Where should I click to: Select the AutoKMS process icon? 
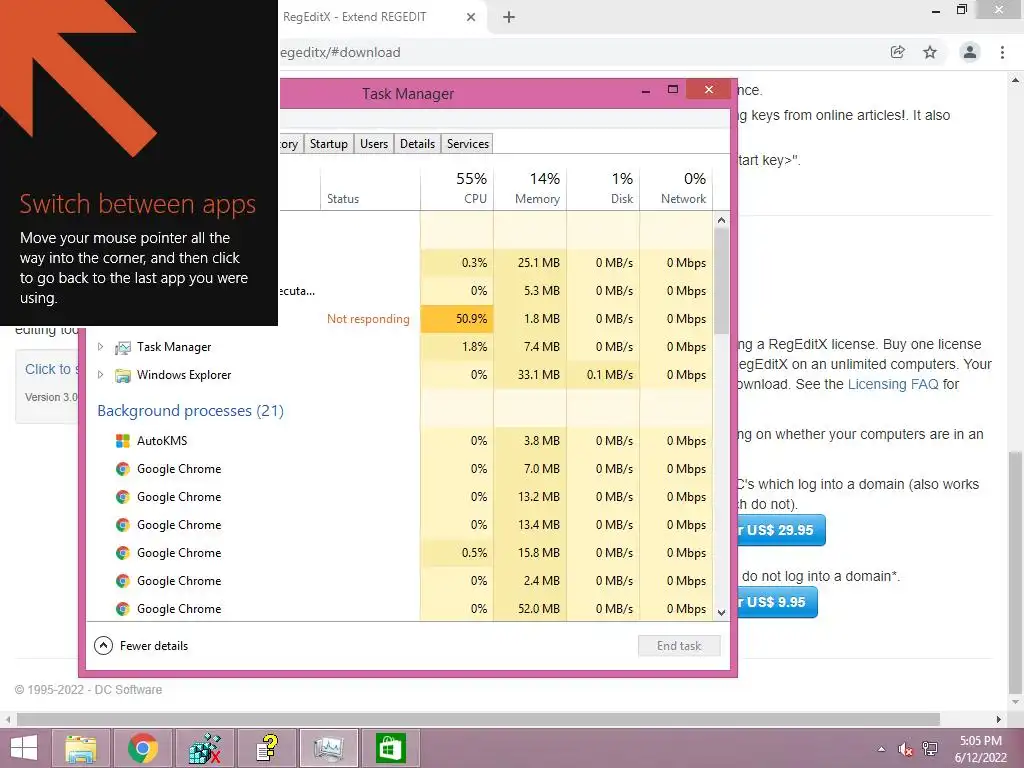point(122,441)
